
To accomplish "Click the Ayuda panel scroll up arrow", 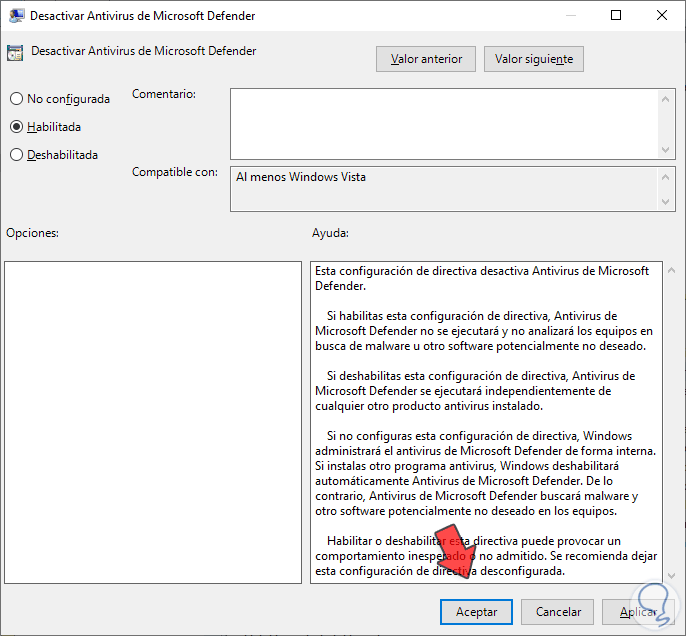I will 672,271.
